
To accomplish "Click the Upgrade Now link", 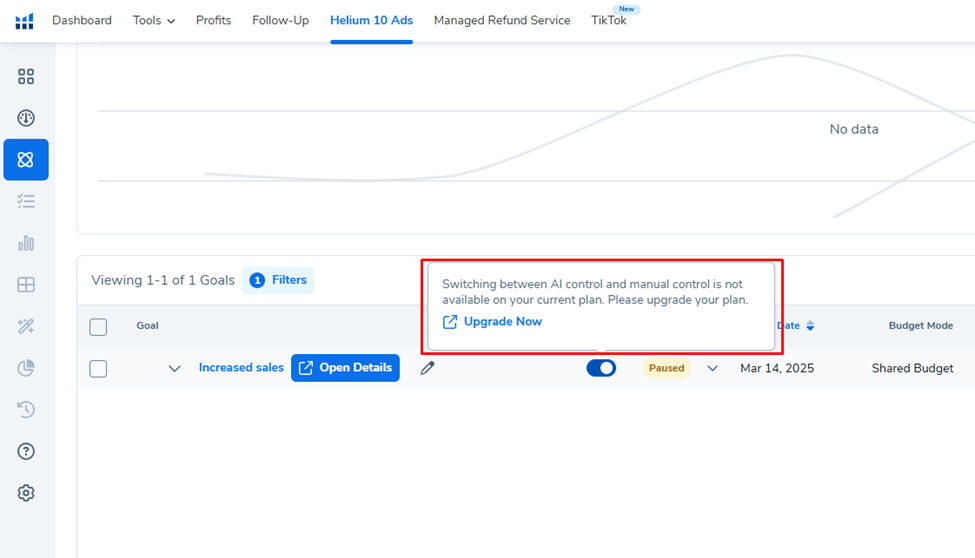I will click(502, 322).
